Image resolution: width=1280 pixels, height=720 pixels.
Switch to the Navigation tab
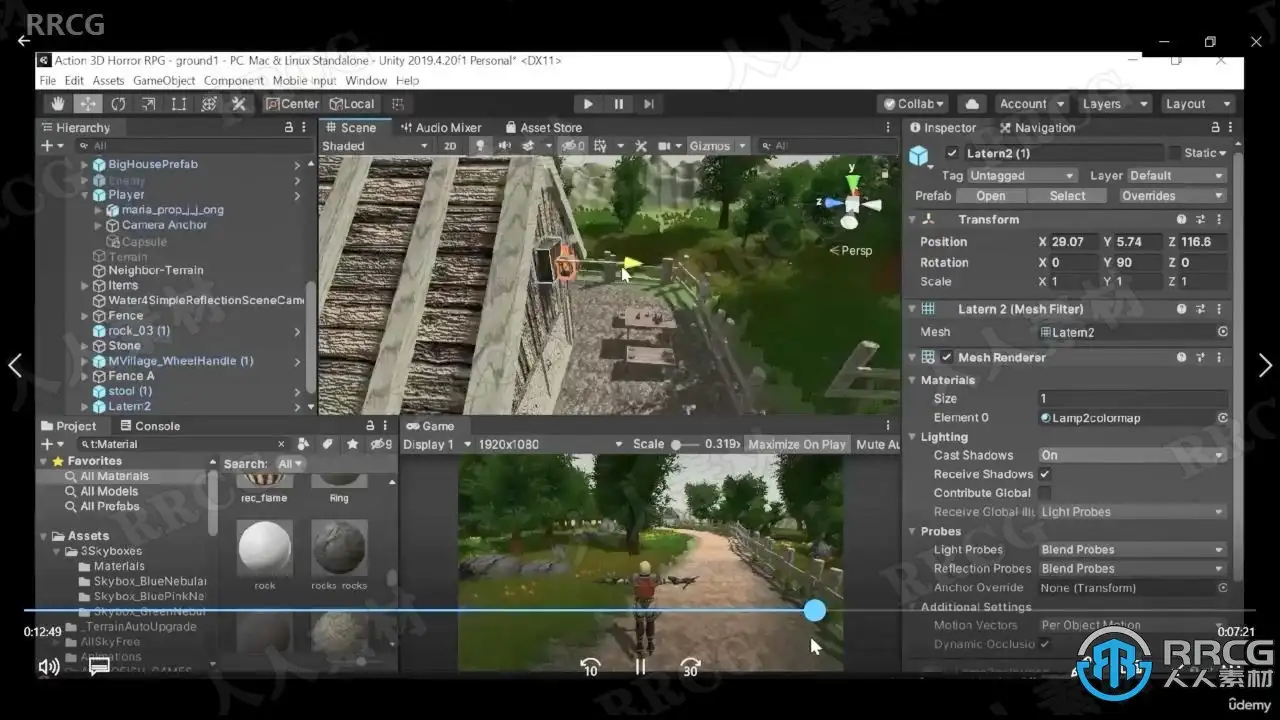click(x=1037, y=128)
